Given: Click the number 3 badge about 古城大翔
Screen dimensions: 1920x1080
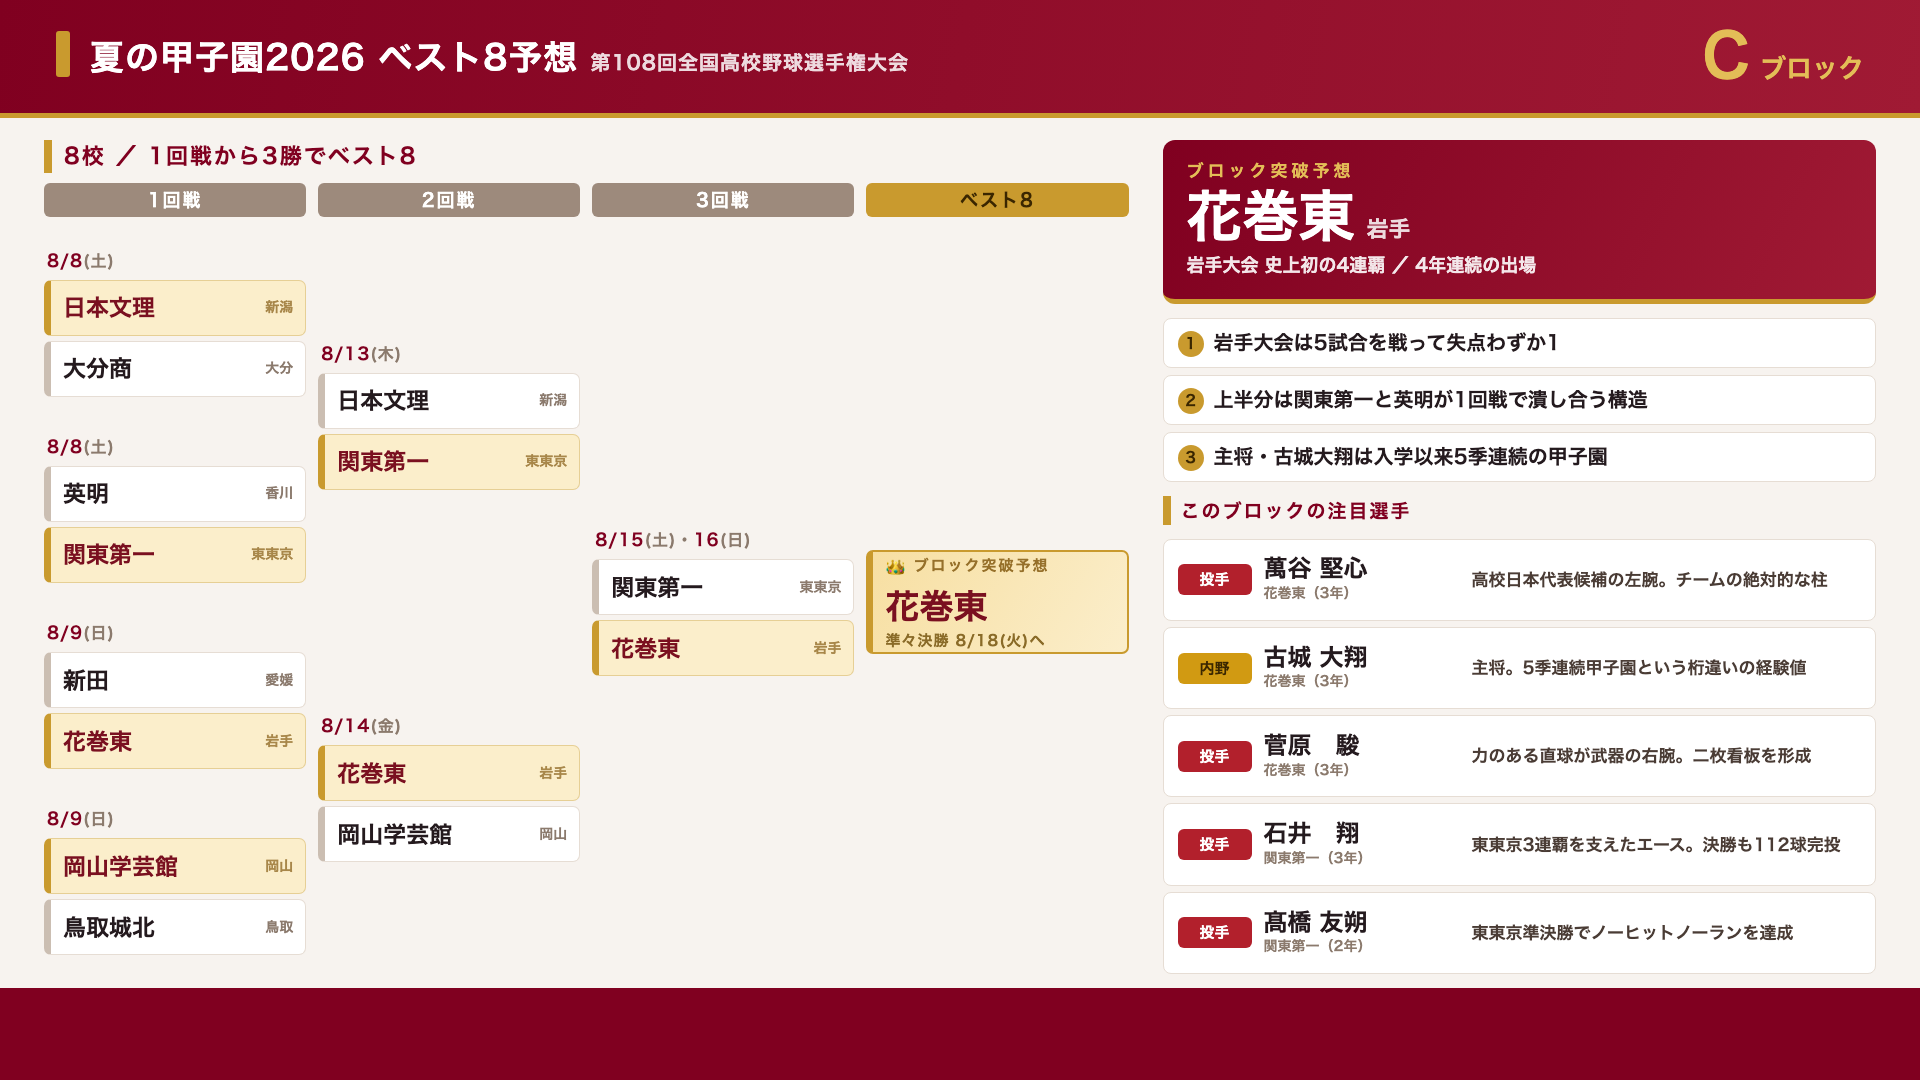Looking at the screenshot, I should pos(1190,458).
